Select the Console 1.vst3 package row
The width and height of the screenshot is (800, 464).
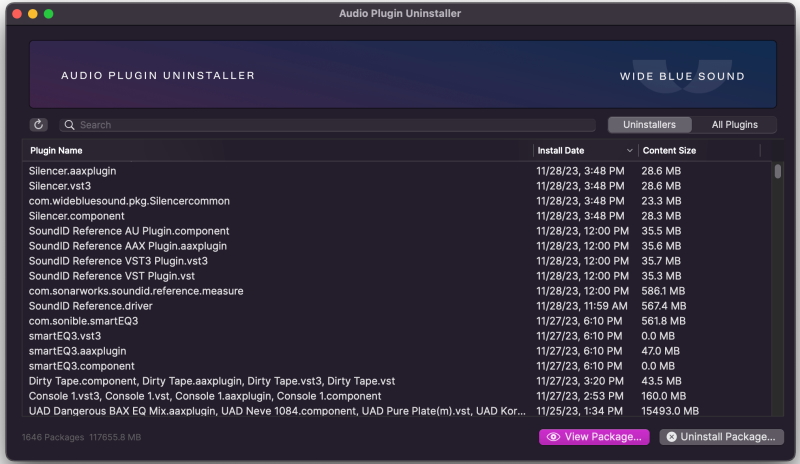pos(397,396)
